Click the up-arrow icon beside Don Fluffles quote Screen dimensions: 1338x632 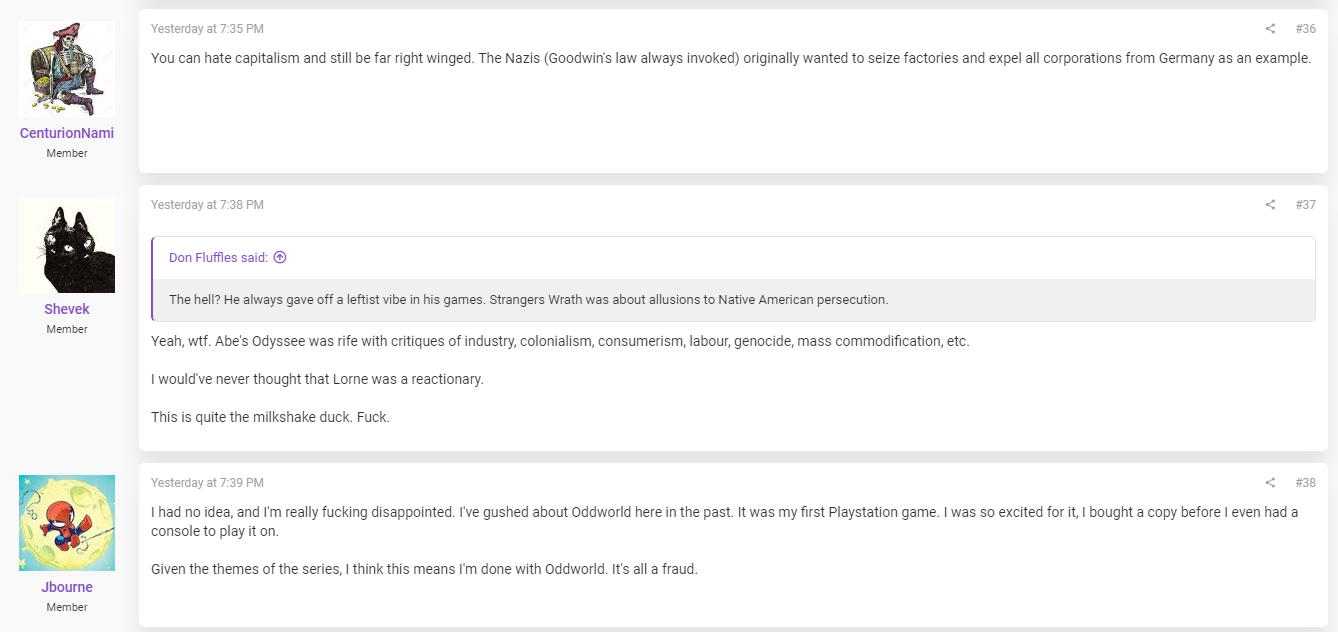(x=280, y=258)
